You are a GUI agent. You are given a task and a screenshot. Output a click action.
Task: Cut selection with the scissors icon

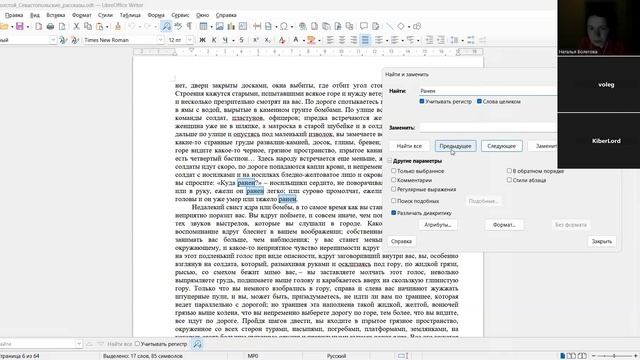tap(76, 27)
